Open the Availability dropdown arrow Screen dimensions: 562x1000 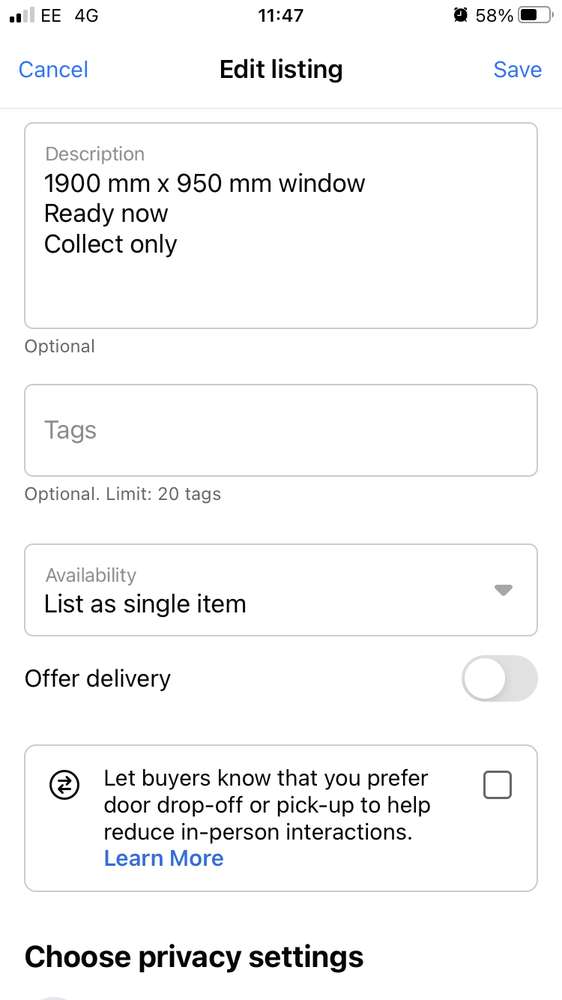503,591
